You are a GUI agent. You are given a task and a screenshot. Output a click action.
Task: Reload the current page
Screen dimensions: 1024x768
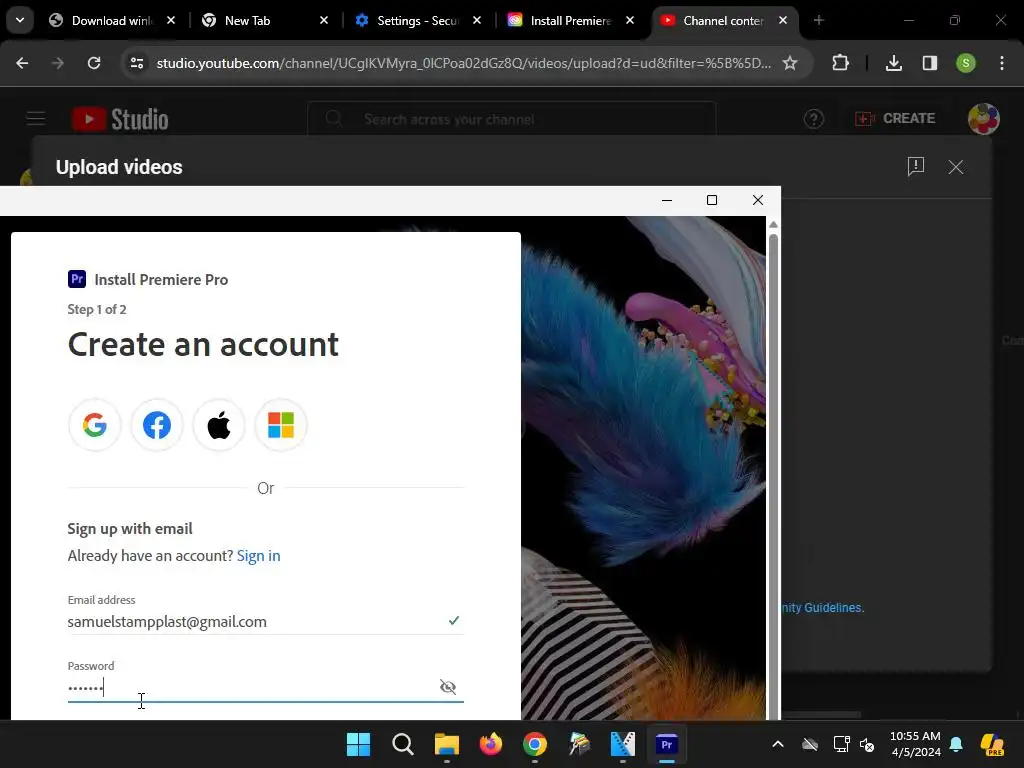pos(94,63)
